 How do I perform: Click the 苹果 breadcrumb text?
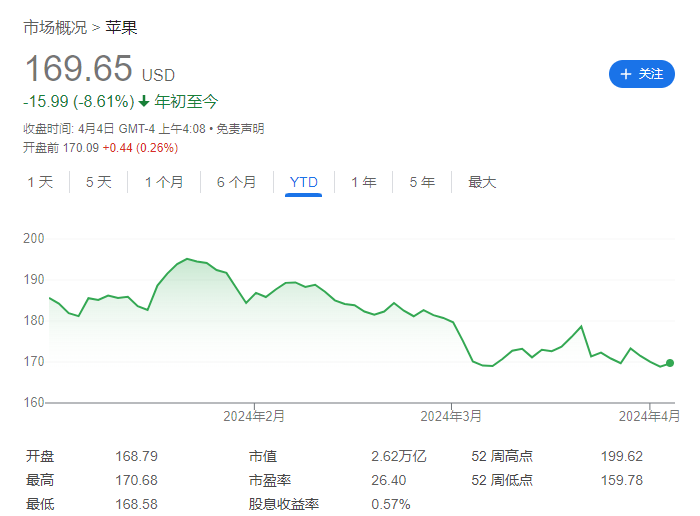click(x=121, y=28)
